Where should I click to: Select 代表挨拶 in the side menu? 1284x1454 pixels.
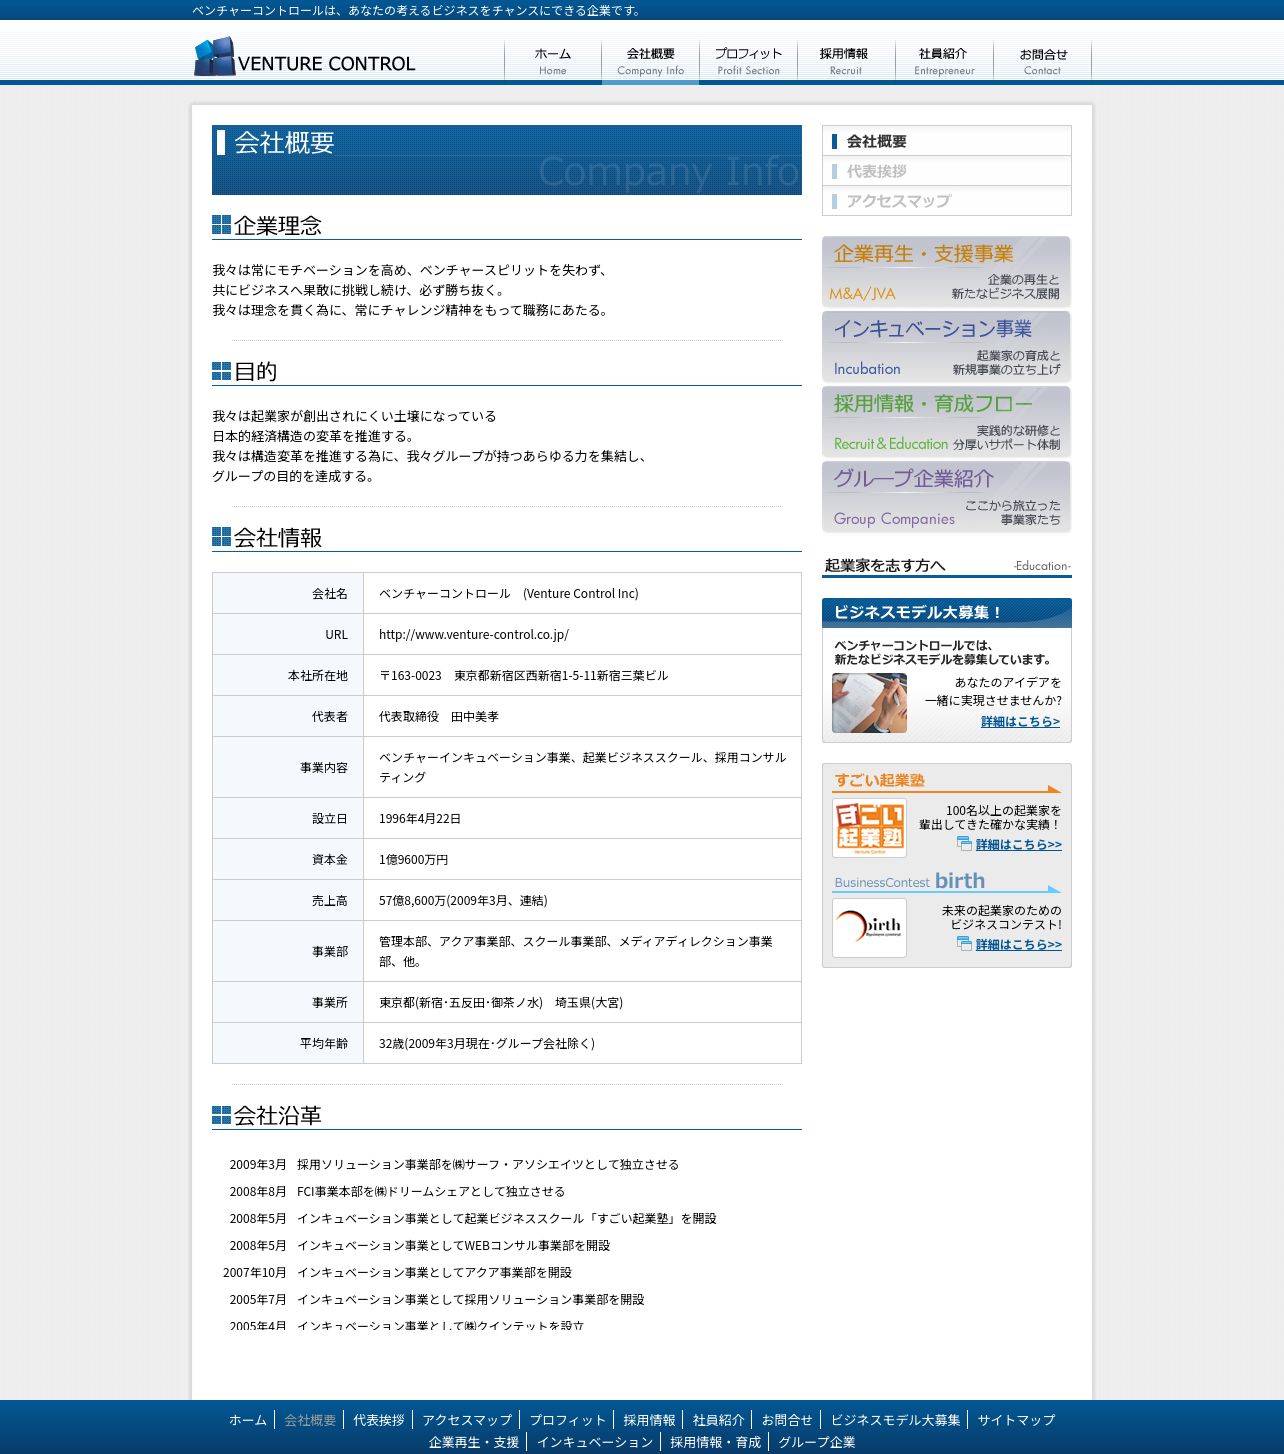[x=946, y=171]
